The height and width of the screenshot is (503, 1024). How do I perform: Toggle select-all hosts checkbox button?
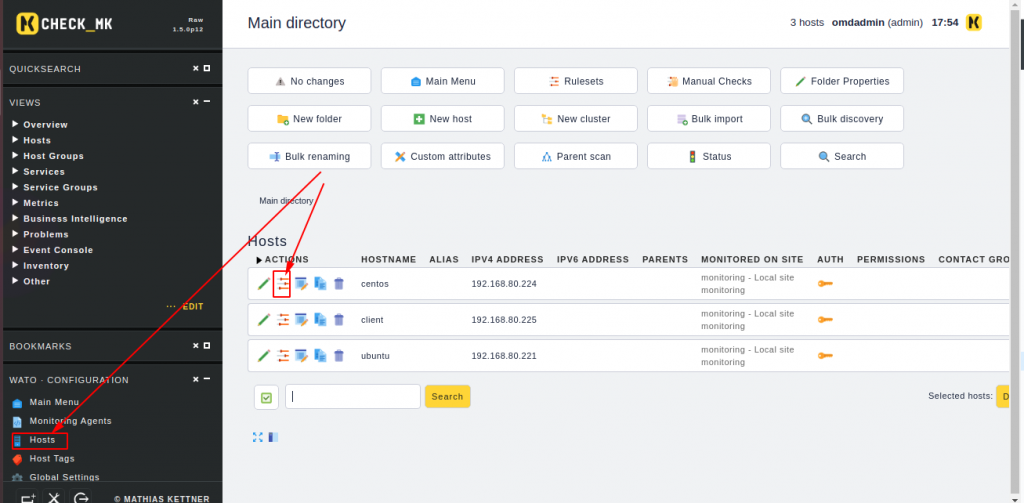[x=266, y=397]
